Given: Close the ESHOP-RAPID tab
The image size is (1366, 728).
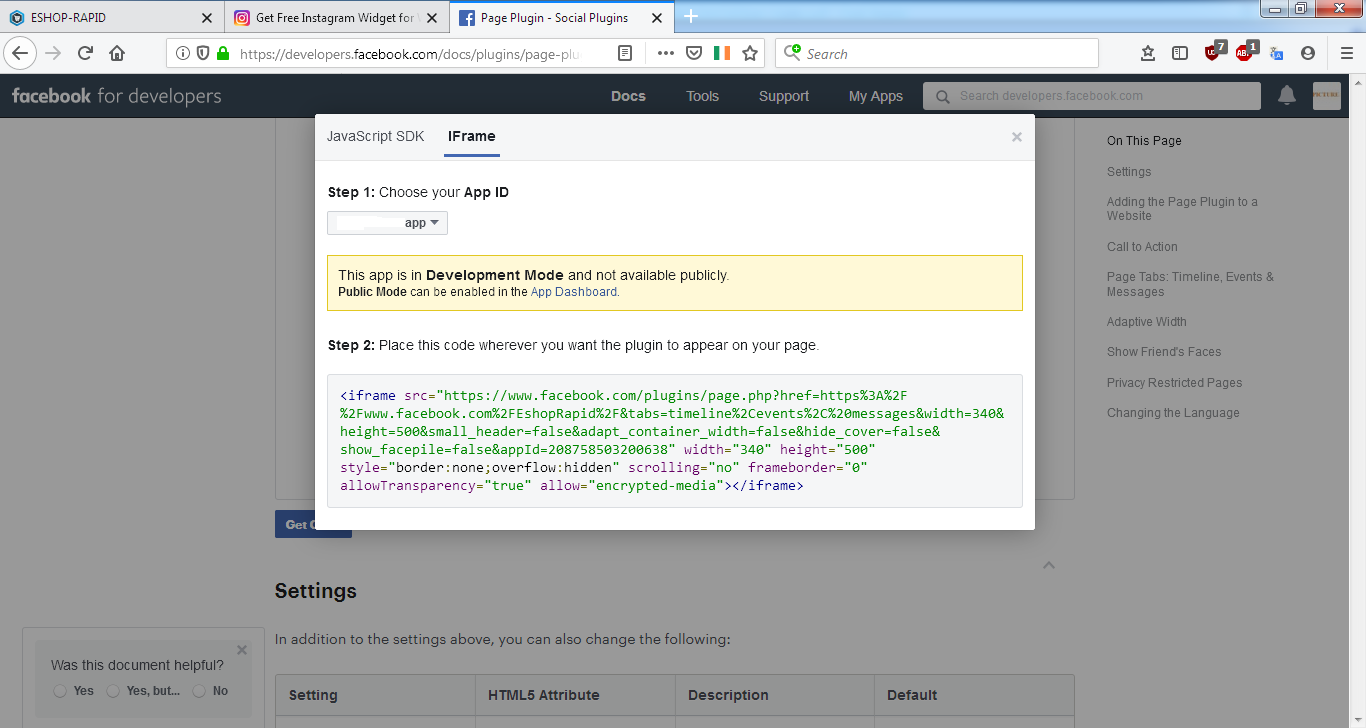Looking at the screenshot, I should [x=207, y=18].
